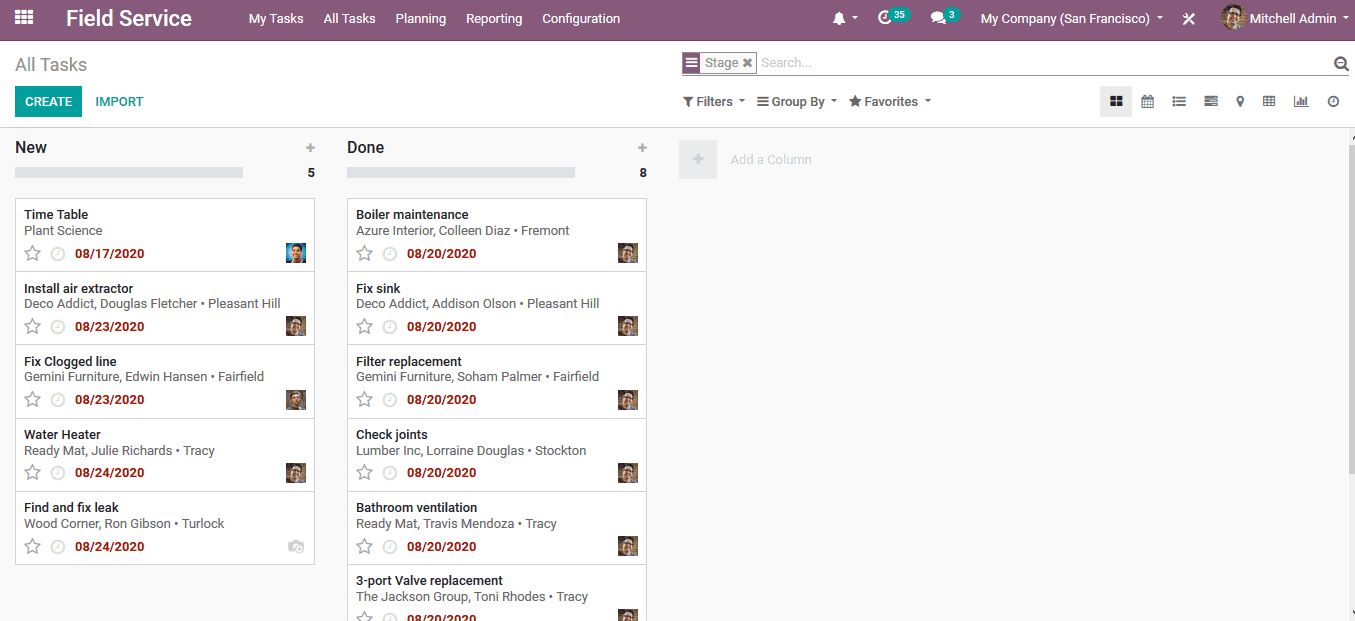Image resolution: width=1355 pixels, height=621 pixels.
Task: Click activity clock on Check joints card
Action: (x=390, y=473)
